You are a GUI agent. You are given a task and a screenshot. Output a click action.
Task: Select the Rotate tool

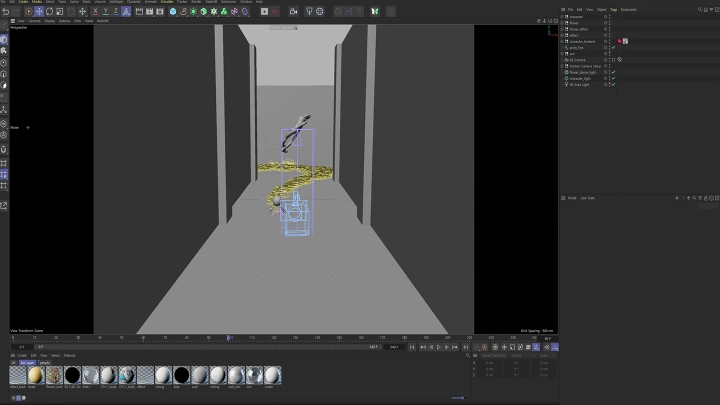coord(50,11)
